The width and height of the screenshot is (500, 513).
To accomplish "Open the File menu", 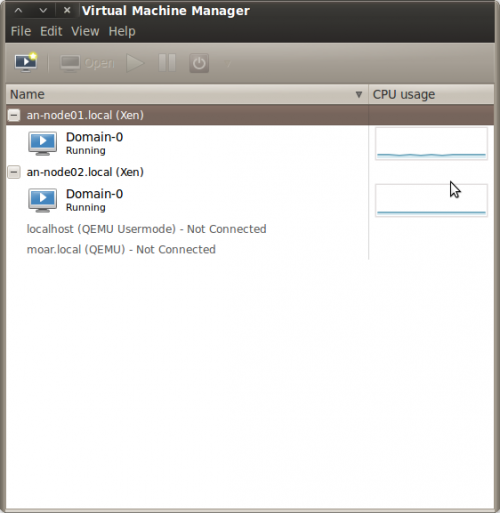I will pyautogui.click(x=21, y=31).
